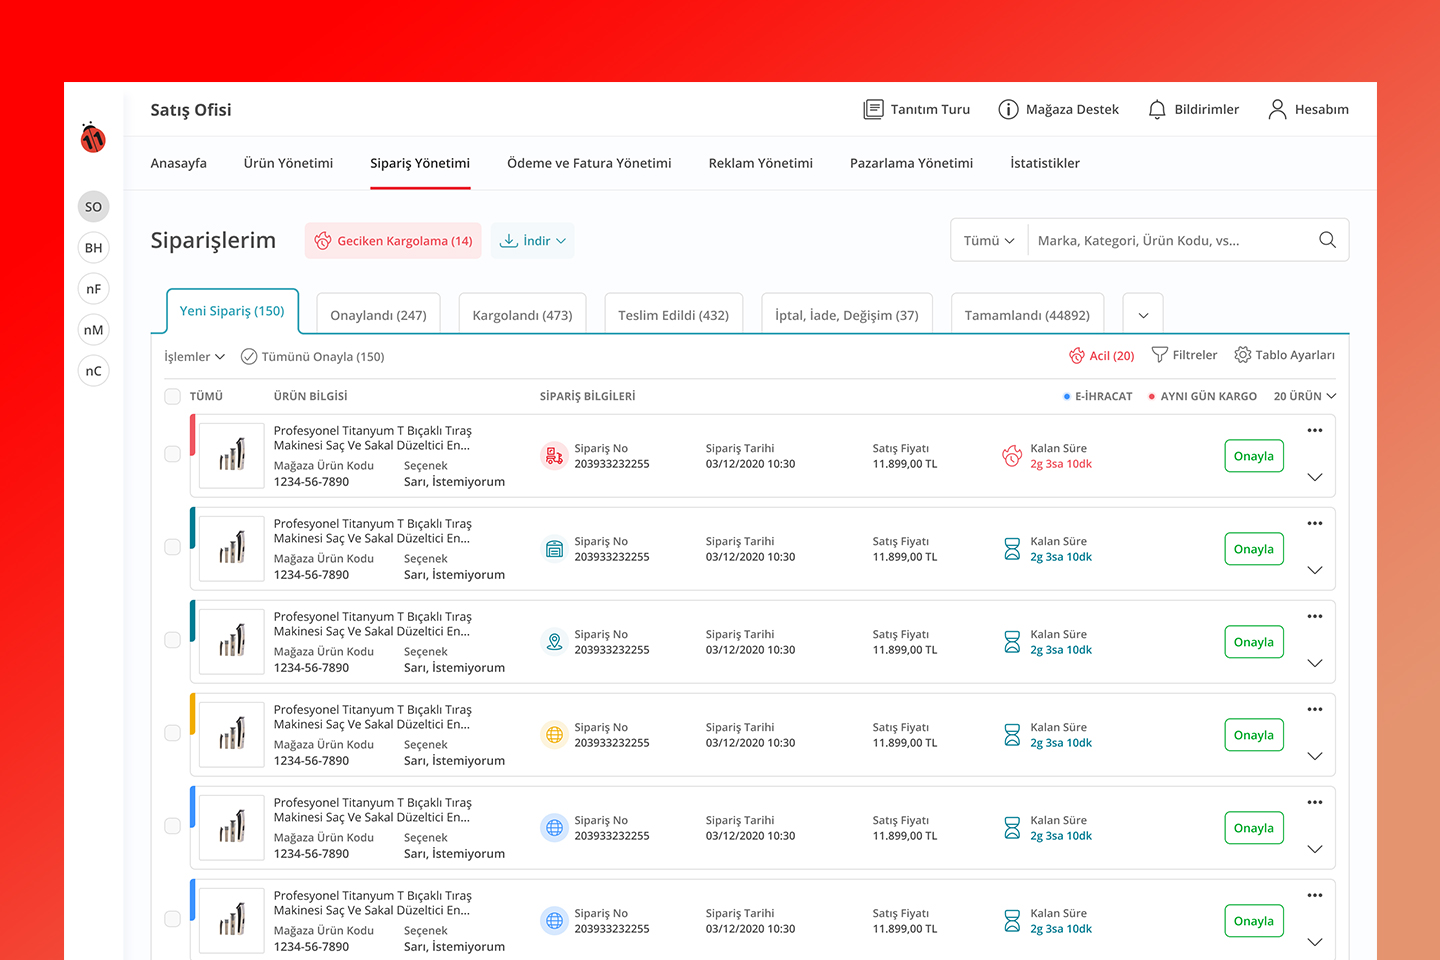The width and height of the screenshot is (1440, 960).
Task: Click the search magnifier icon
Action: tap(1327, 240)
